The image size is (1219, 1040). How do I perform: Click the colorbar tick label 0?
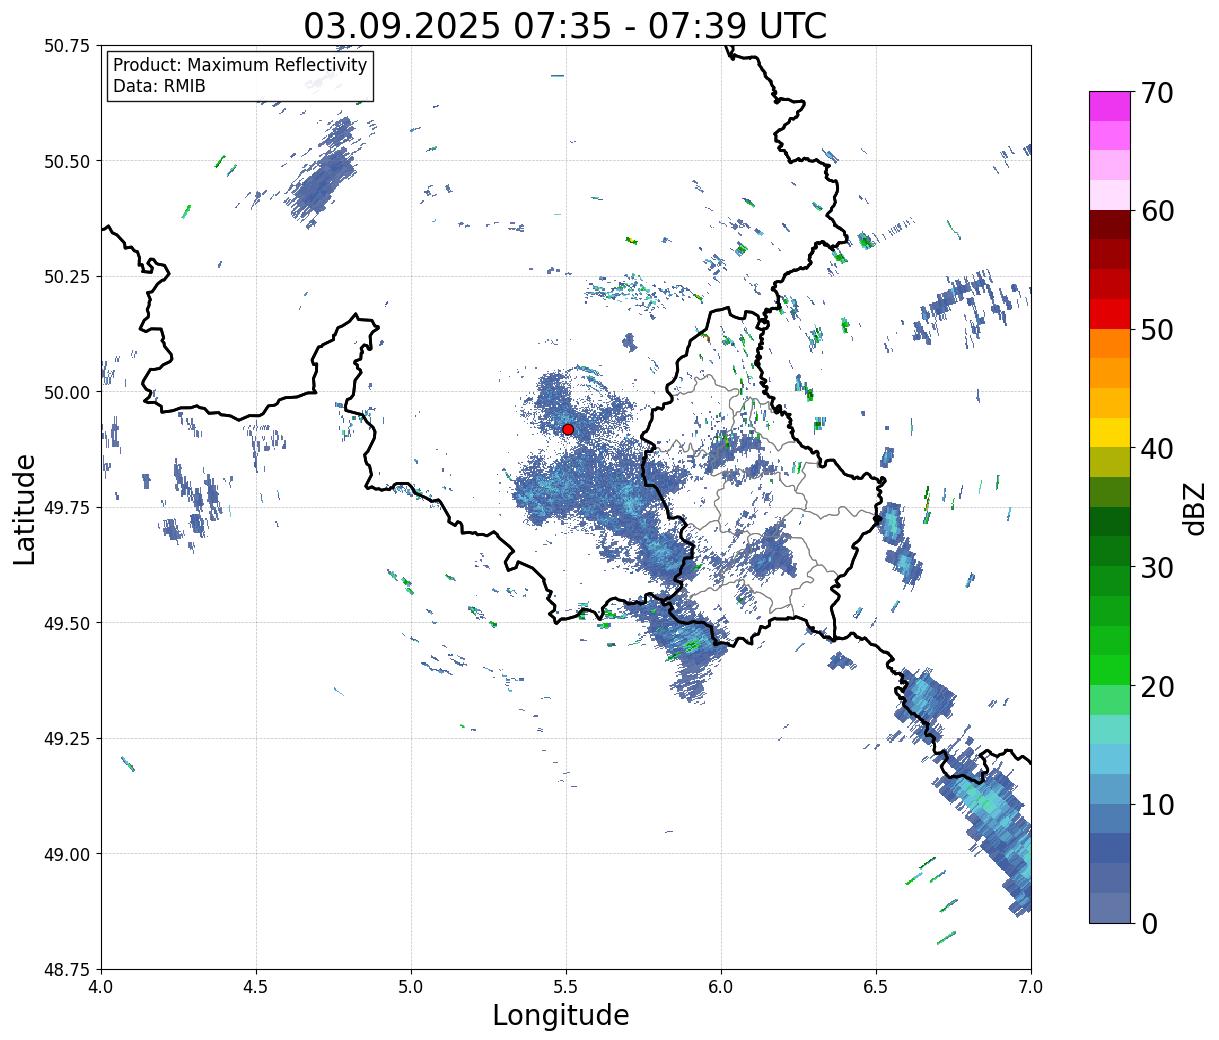(x=1148, y=923)
